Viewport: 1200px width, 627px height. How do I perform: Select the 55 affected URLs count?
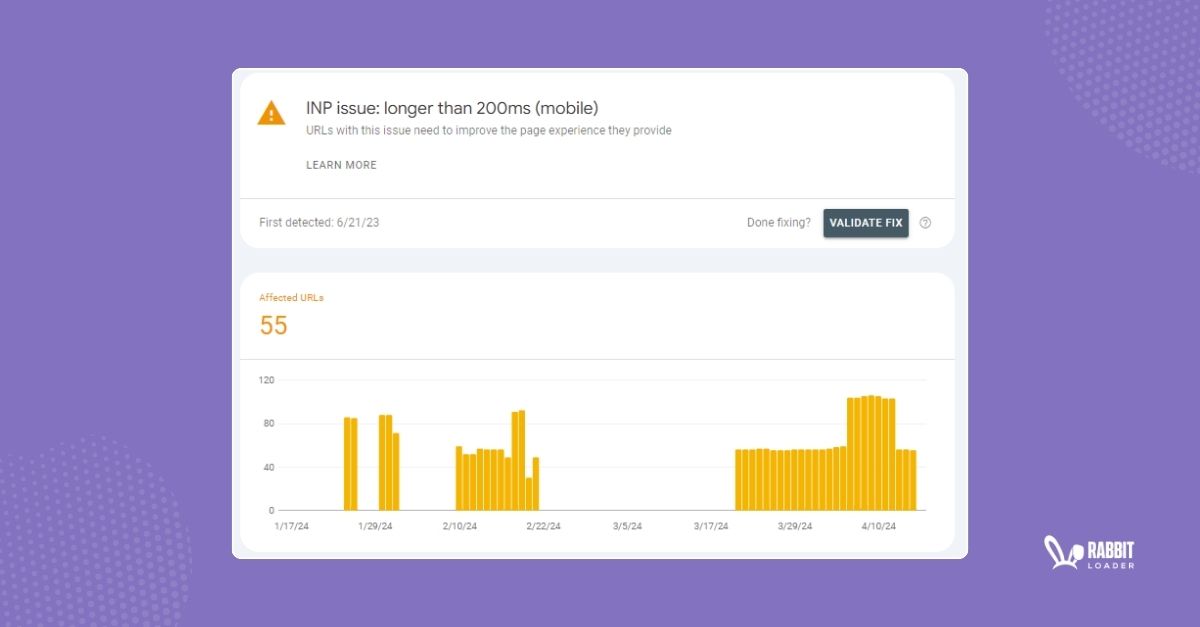[274, 325]
